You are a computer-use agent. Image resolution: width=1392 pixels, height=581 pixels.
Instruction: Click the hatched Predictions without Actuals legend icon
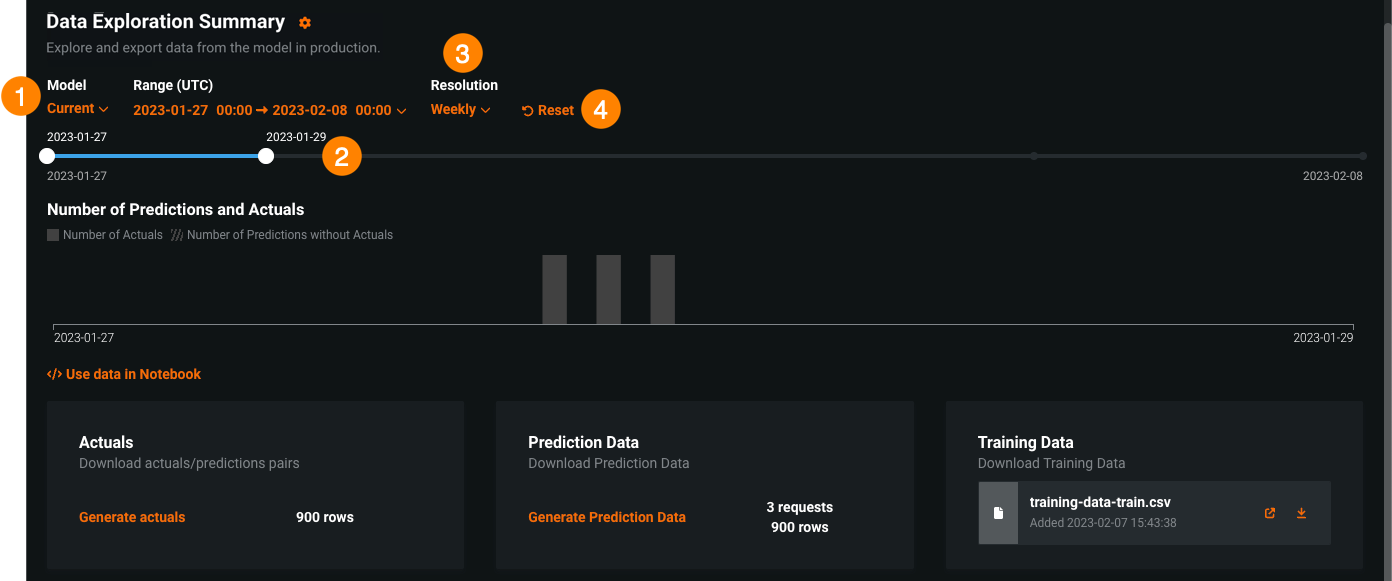(176, 235)
